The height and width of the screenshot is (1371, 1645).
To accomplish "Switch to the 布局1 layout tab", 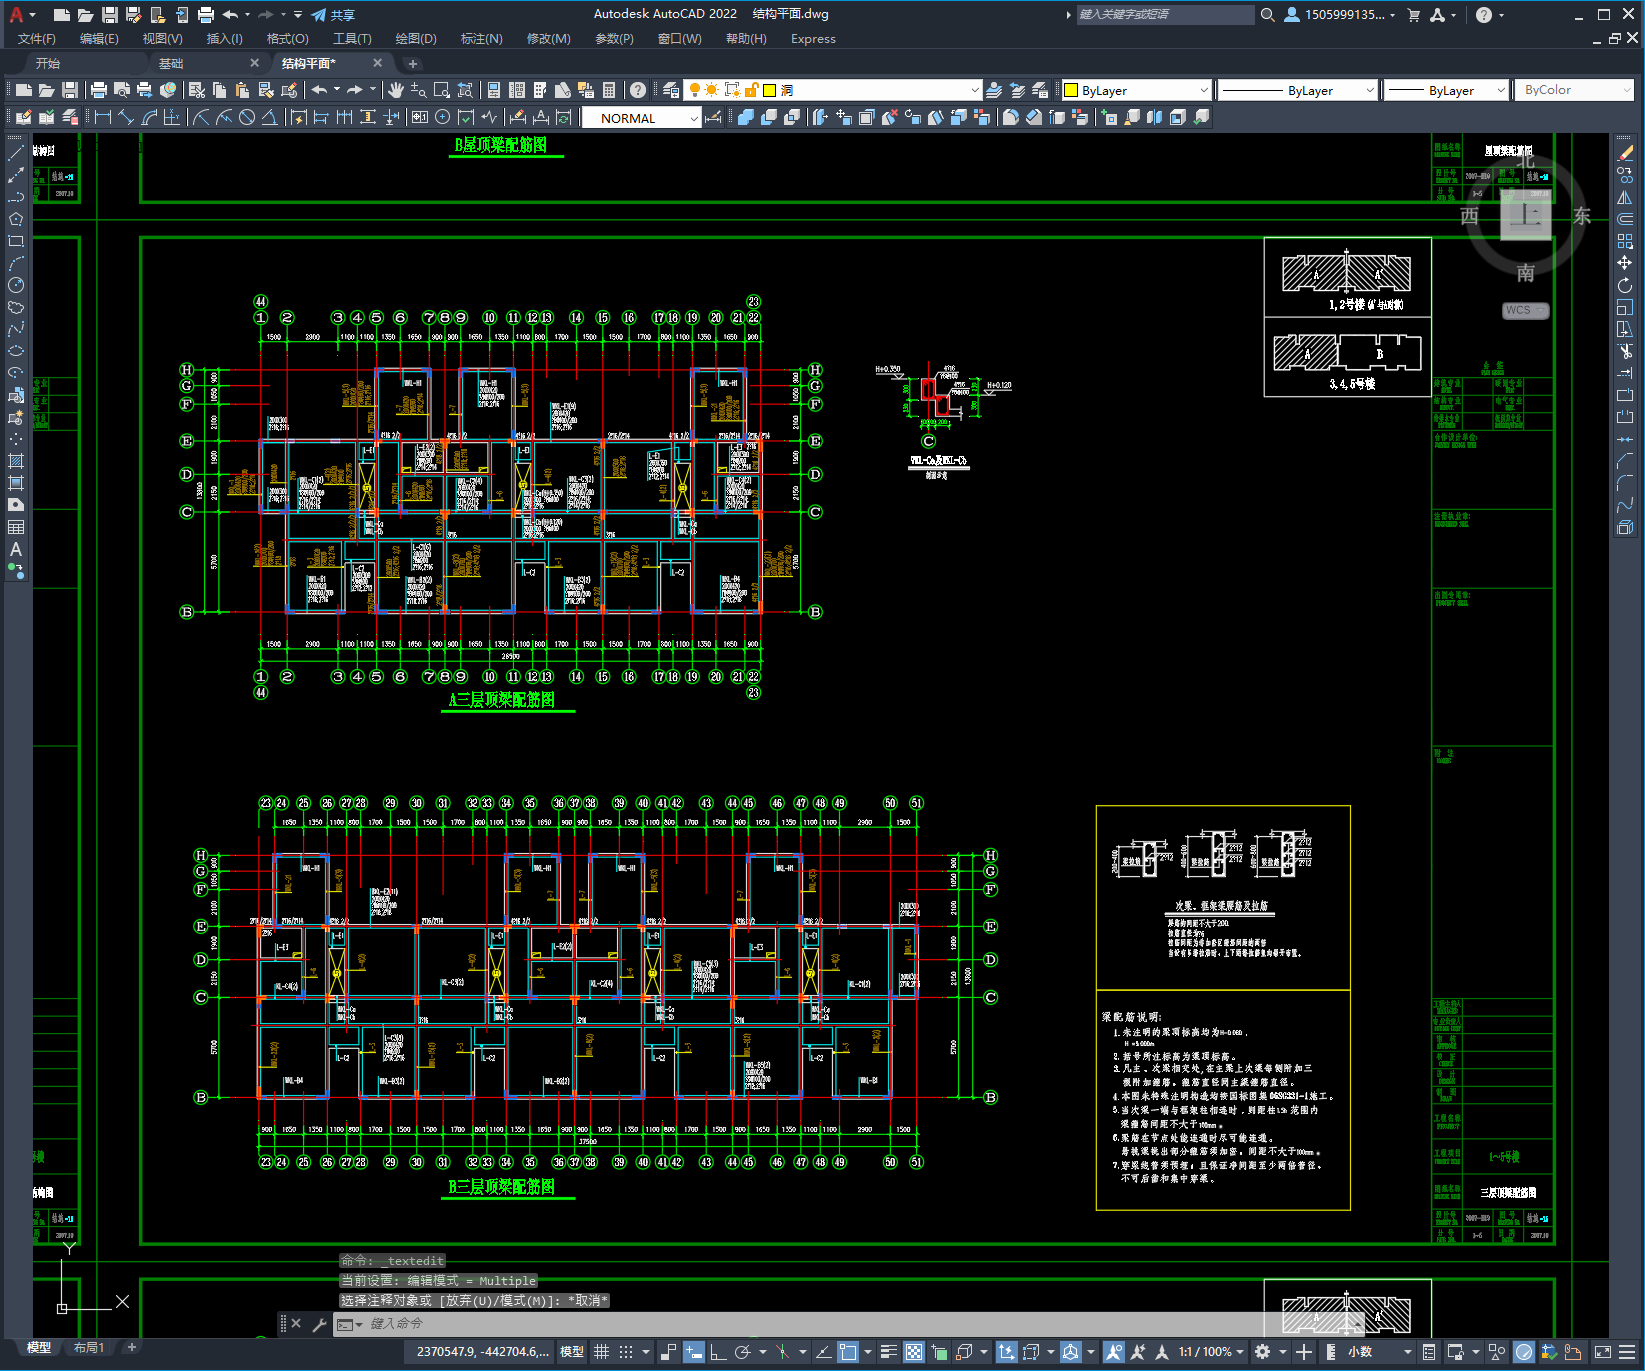I will [89, 1348].
